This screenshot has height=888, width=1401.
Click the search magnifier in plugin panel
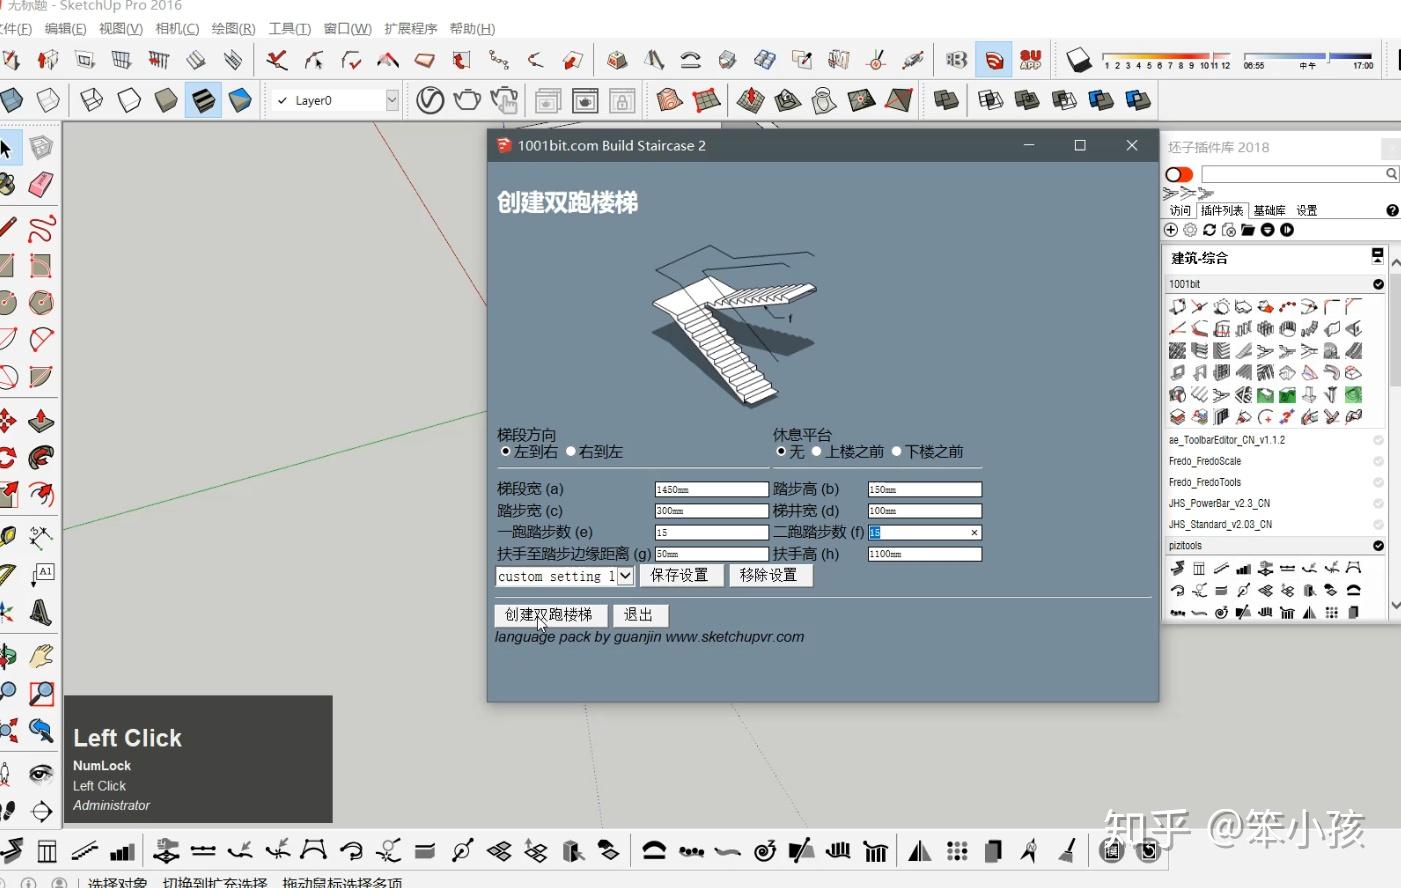[1391, 174]
